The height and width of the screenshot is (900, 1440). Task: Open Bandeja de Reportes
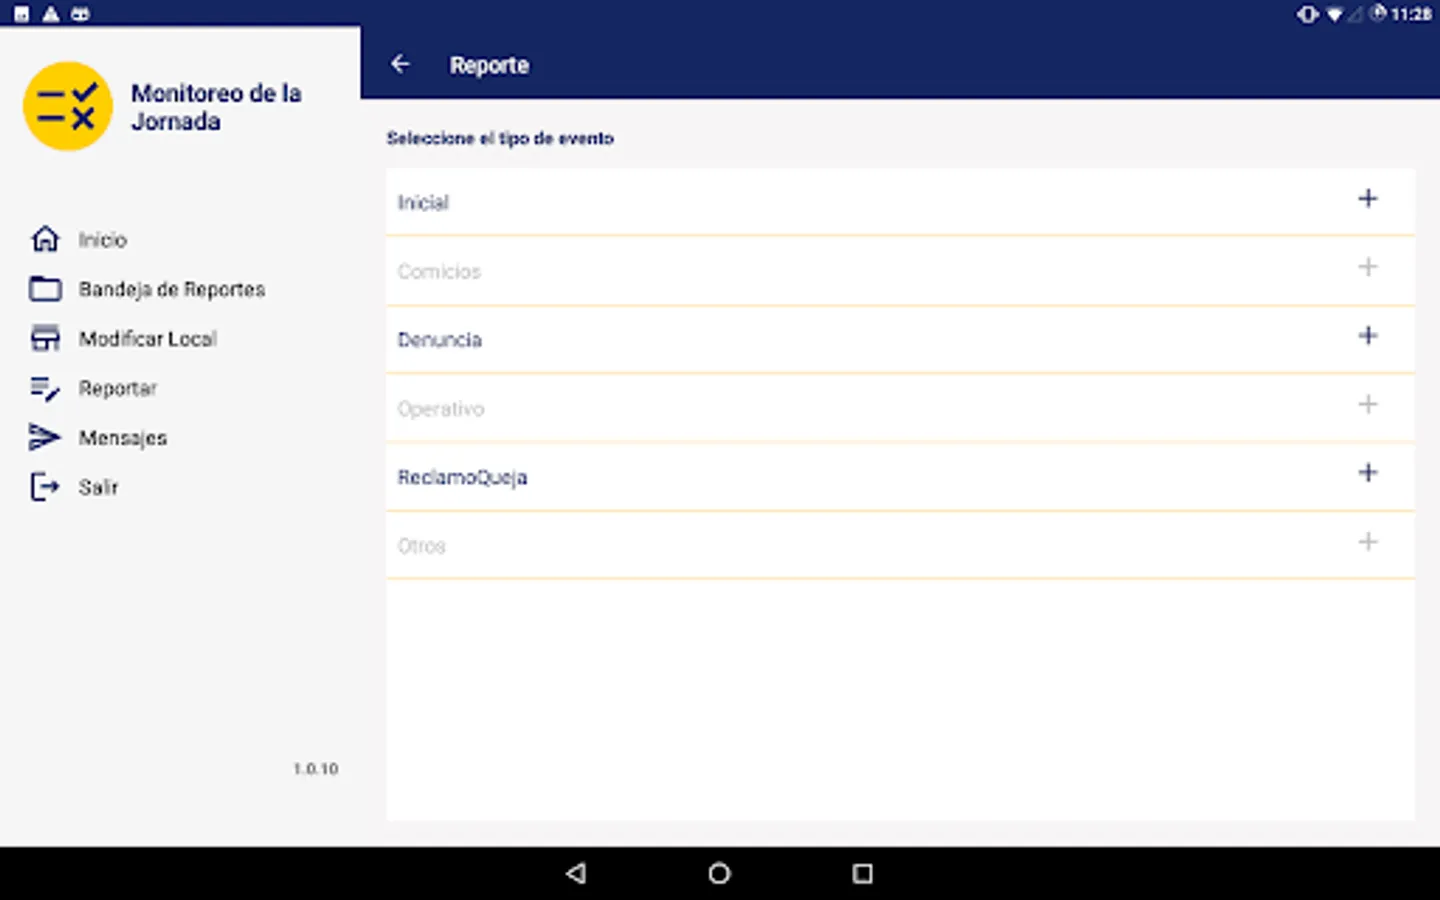(172, 289)
